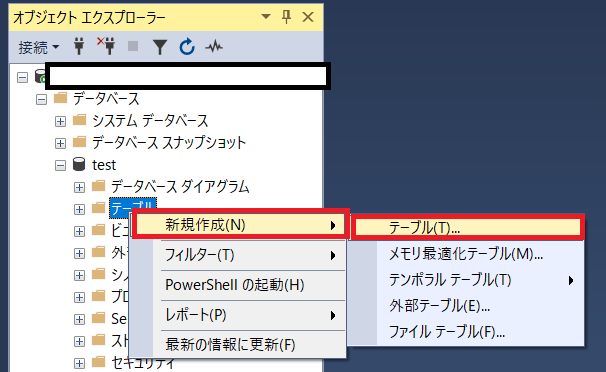Select データベース スナップショット in the tree
The image size is (606, 372).
(x=169, y=143)
